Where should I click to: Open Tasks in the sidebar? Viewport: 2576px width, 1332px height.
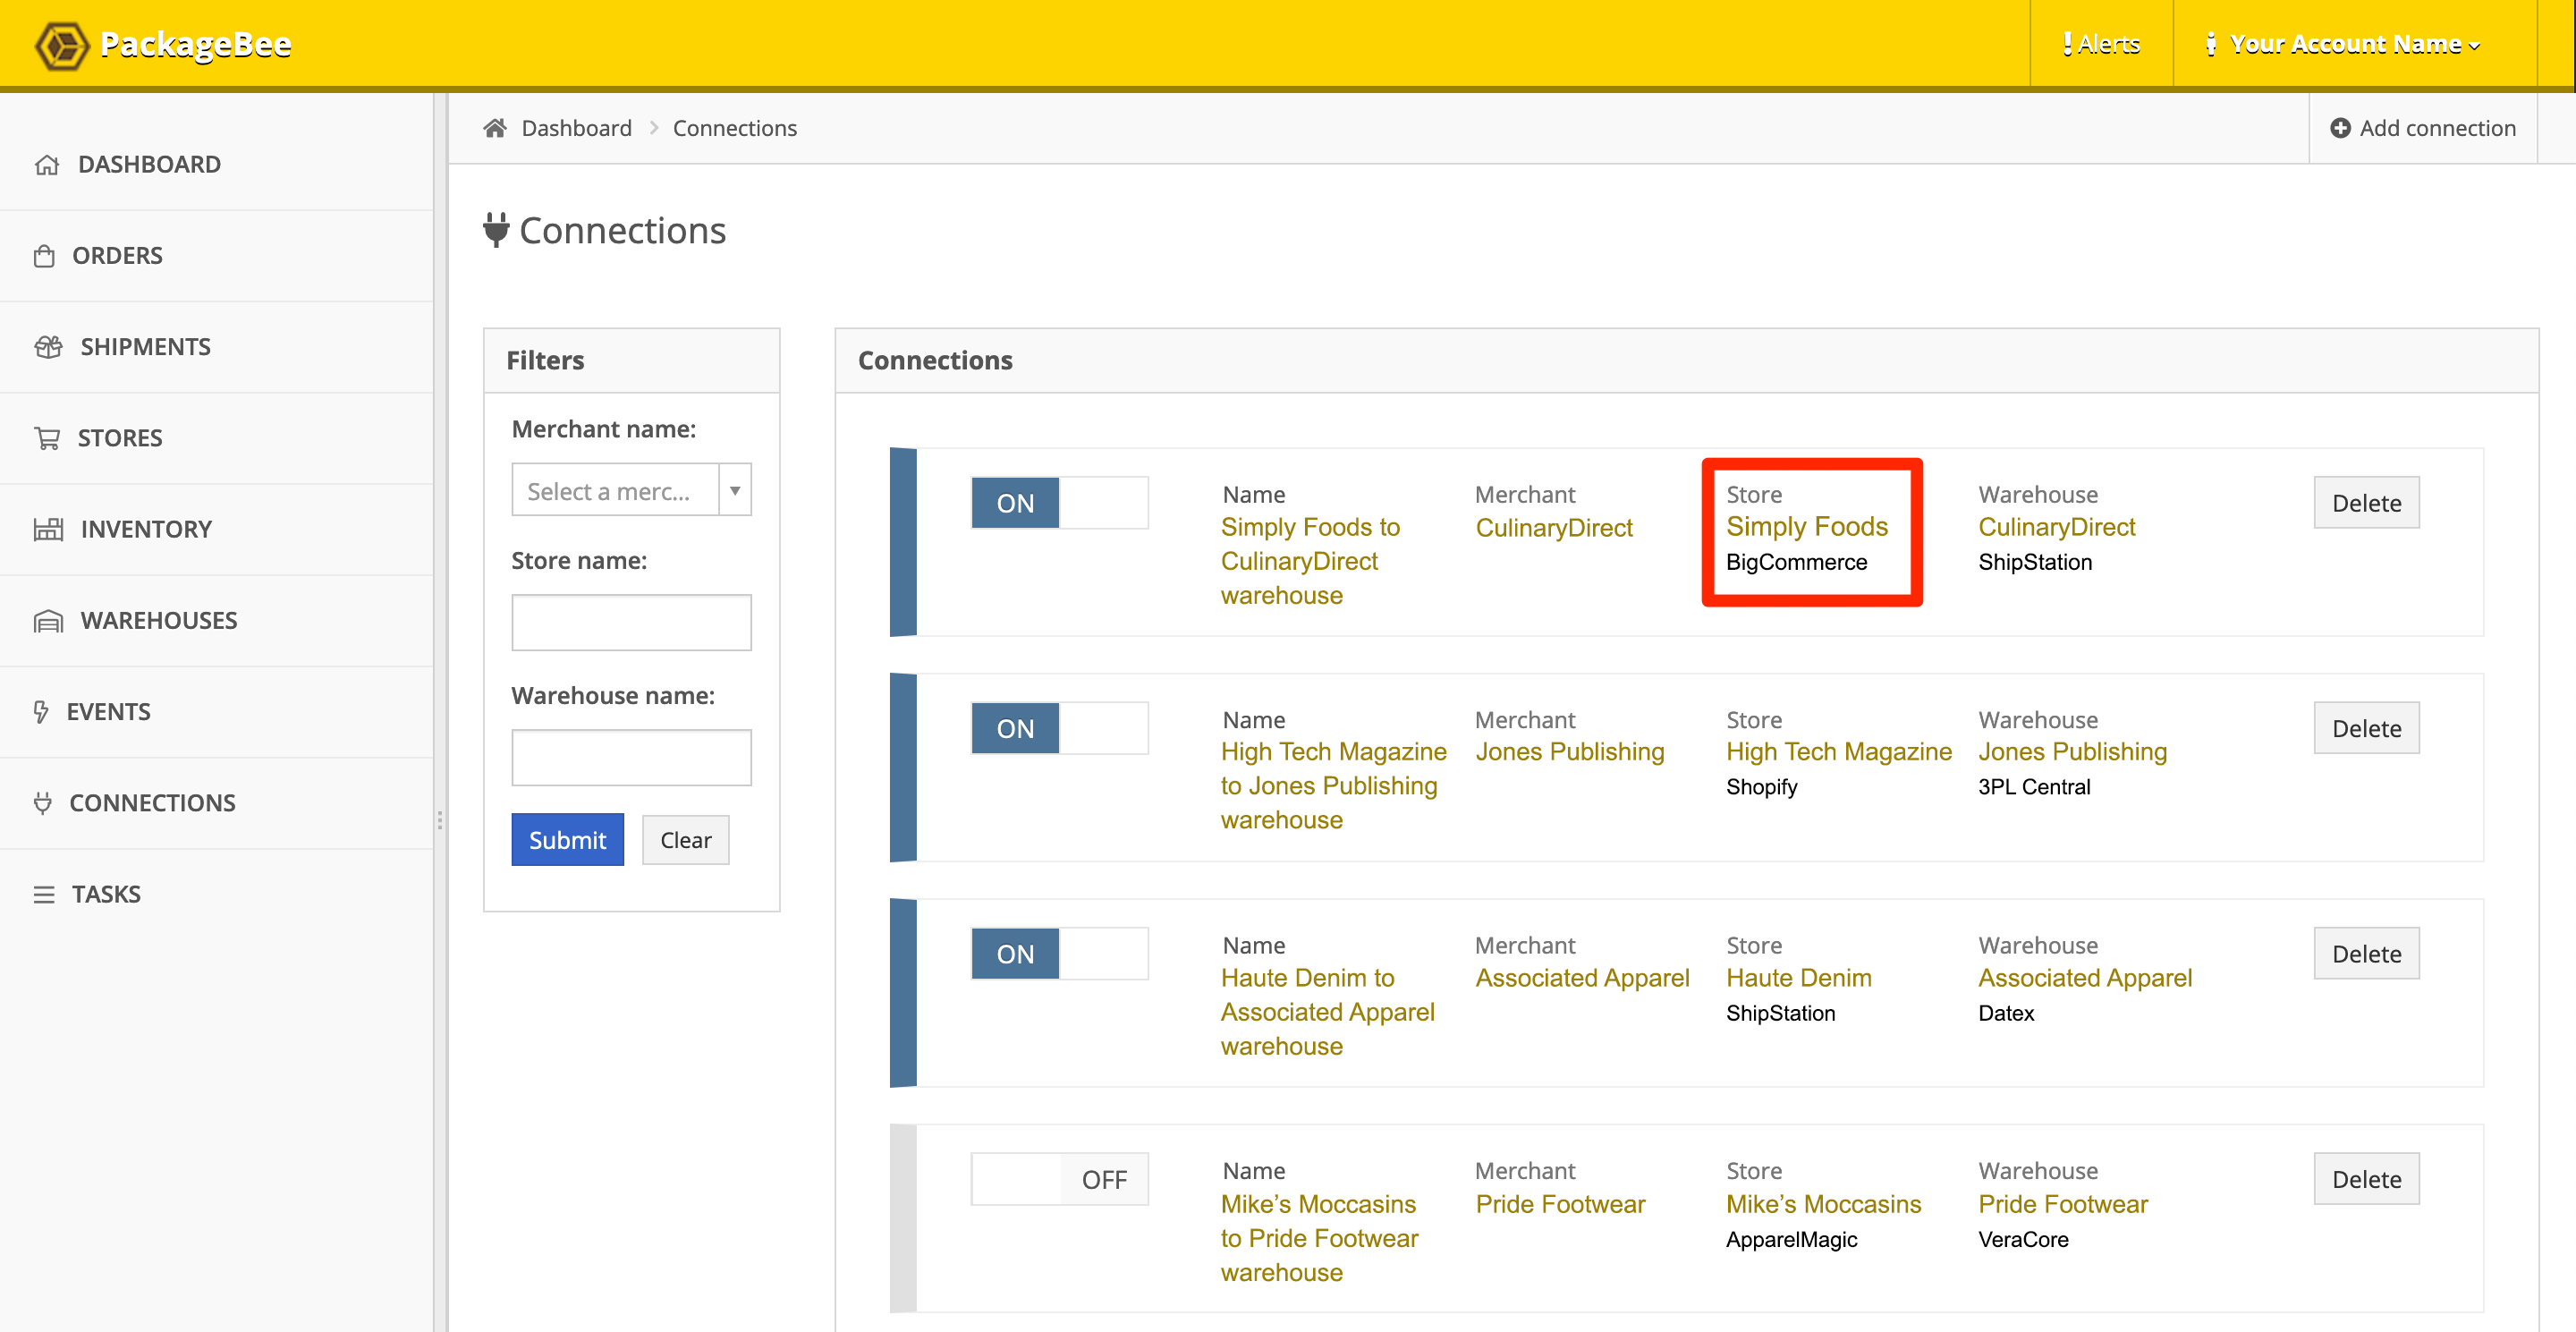point(106,894)
